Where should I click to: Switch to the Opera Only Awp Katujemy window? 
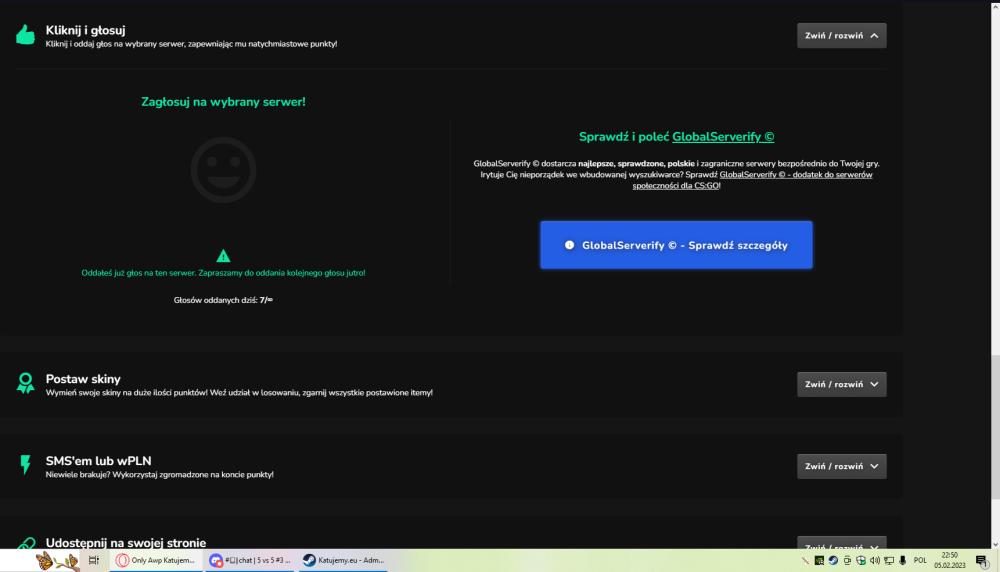[155, 561]
